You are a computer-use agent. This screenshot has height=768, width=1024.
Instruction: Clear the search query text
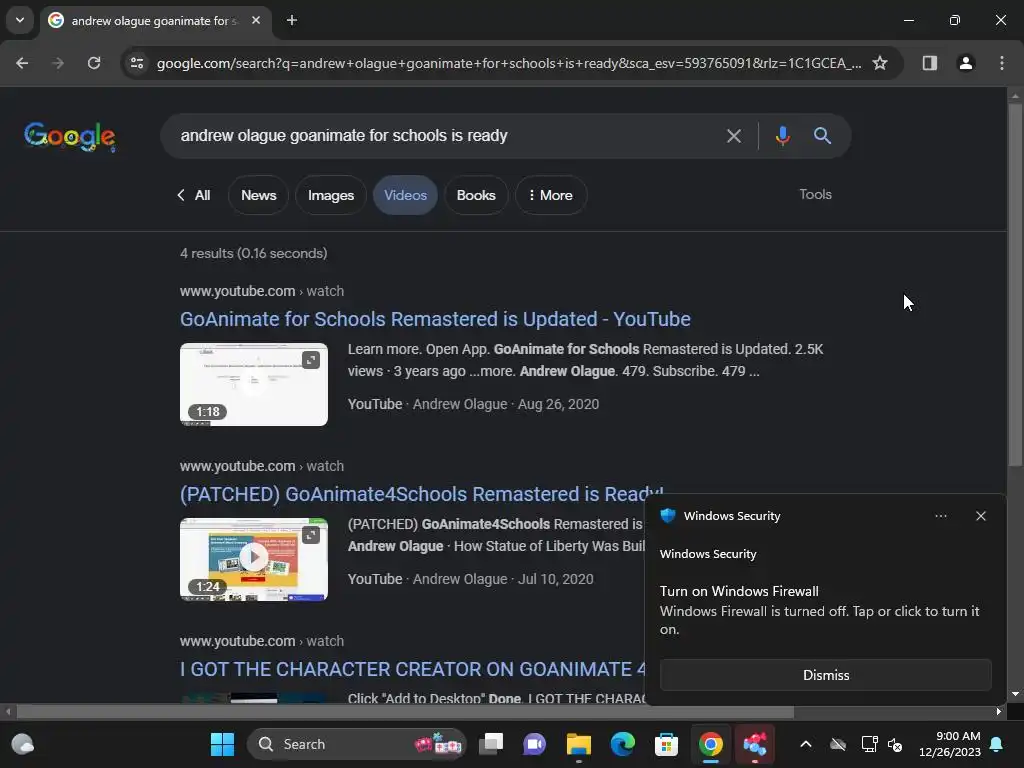click(x=733, y=136)
